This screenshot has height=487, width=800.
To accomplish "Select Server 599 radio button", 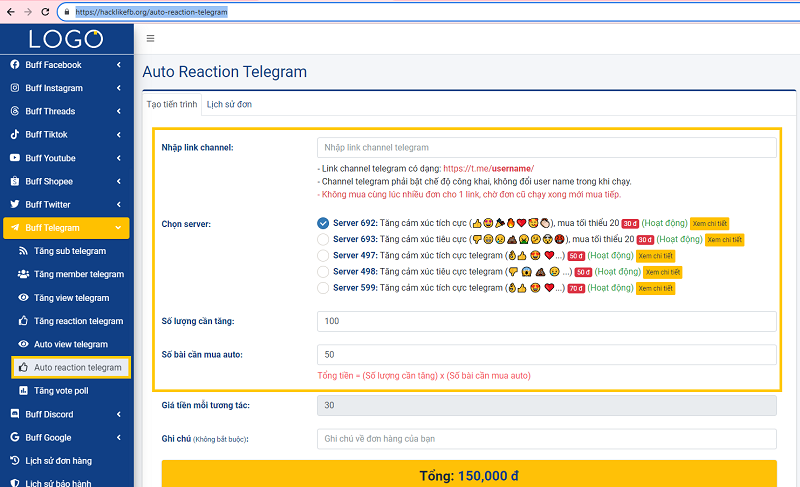I will pyautogui.click(x=322, y=288).
